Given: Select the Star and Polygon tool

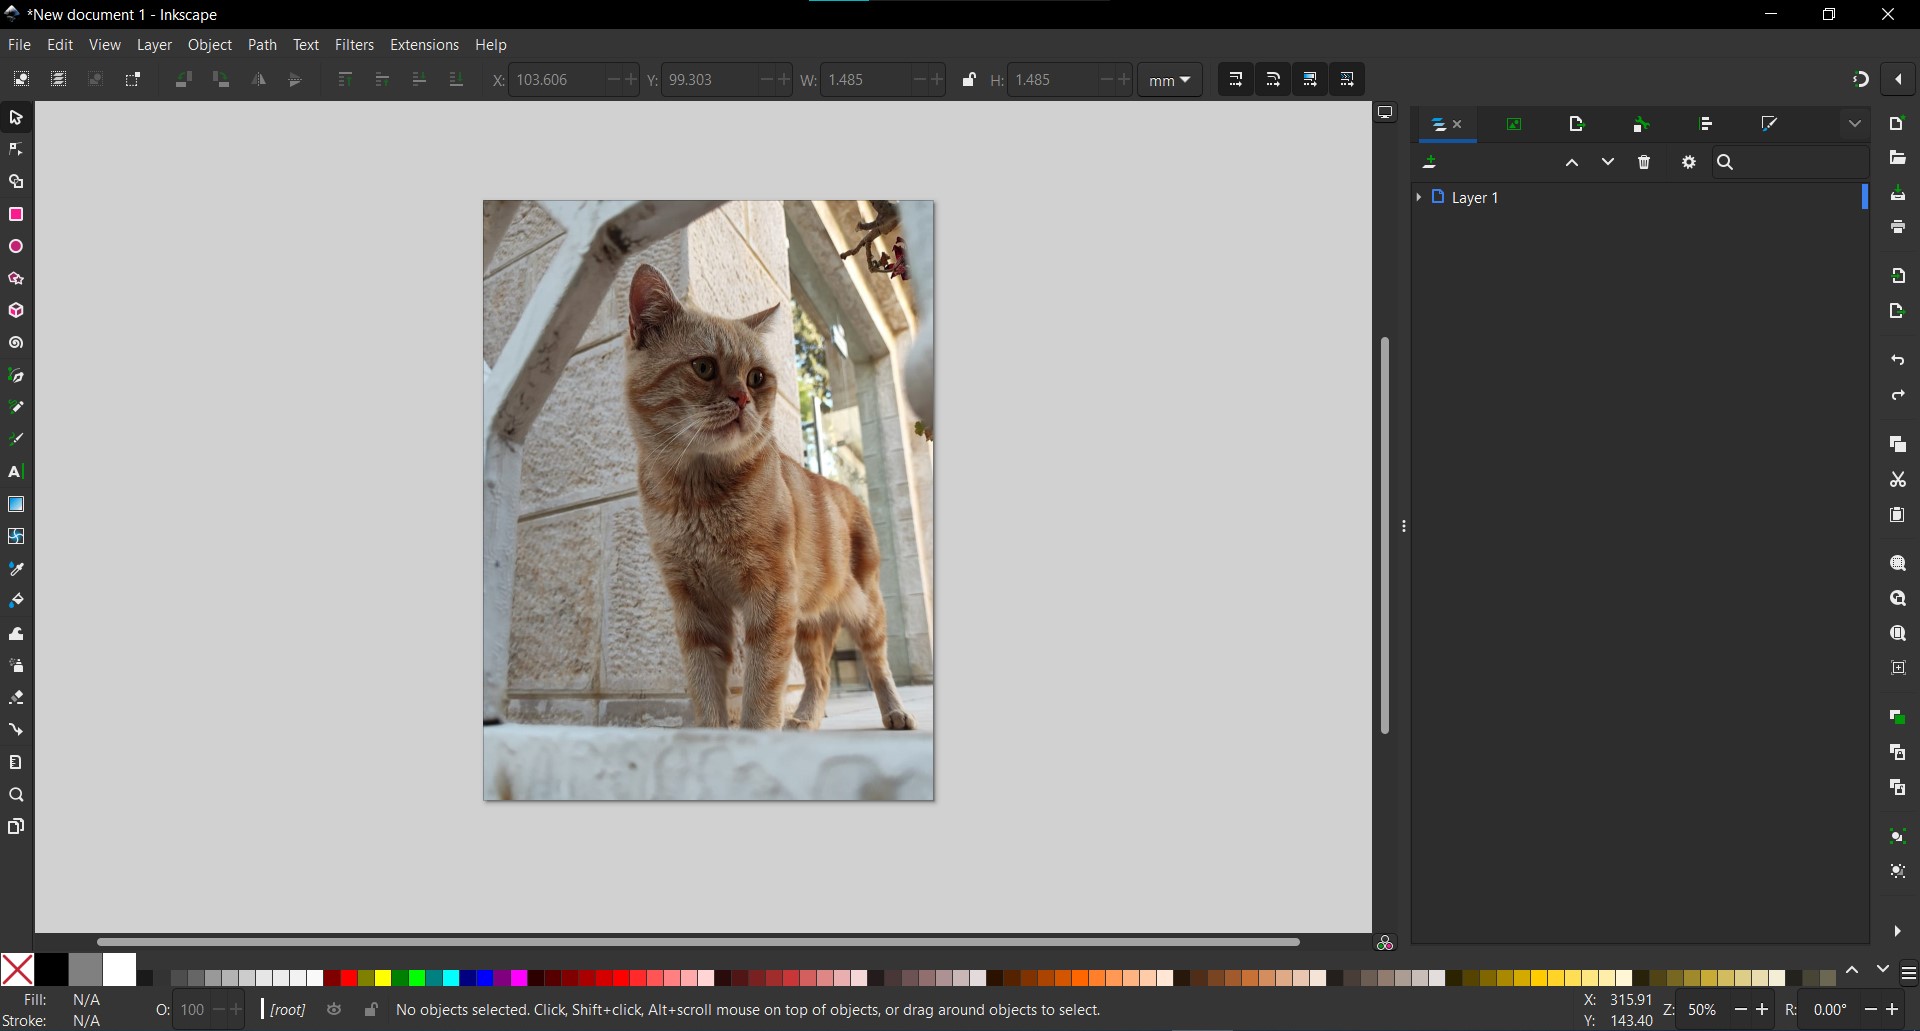Looking at the screenshot, I should click(x=16, y=279).
